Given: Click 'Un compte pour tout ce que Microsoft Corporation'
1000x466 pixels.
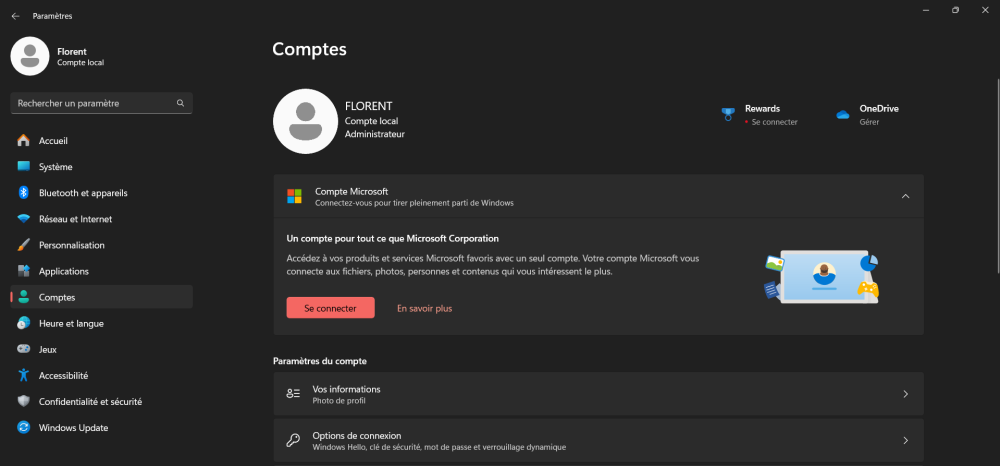Looking at the screenshot, I should click(x=393, y=238).
